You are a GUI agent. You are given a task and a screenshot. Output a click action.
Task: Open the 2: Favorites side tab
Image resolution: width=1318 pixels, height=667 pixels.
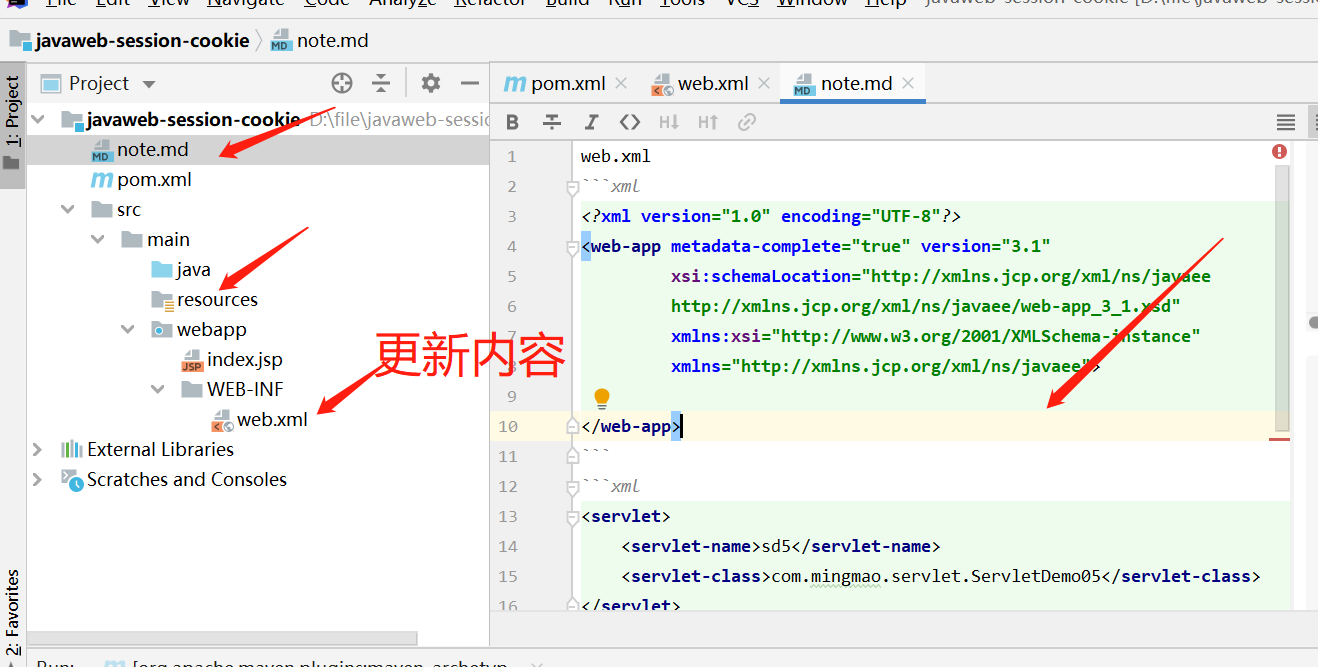12,612
